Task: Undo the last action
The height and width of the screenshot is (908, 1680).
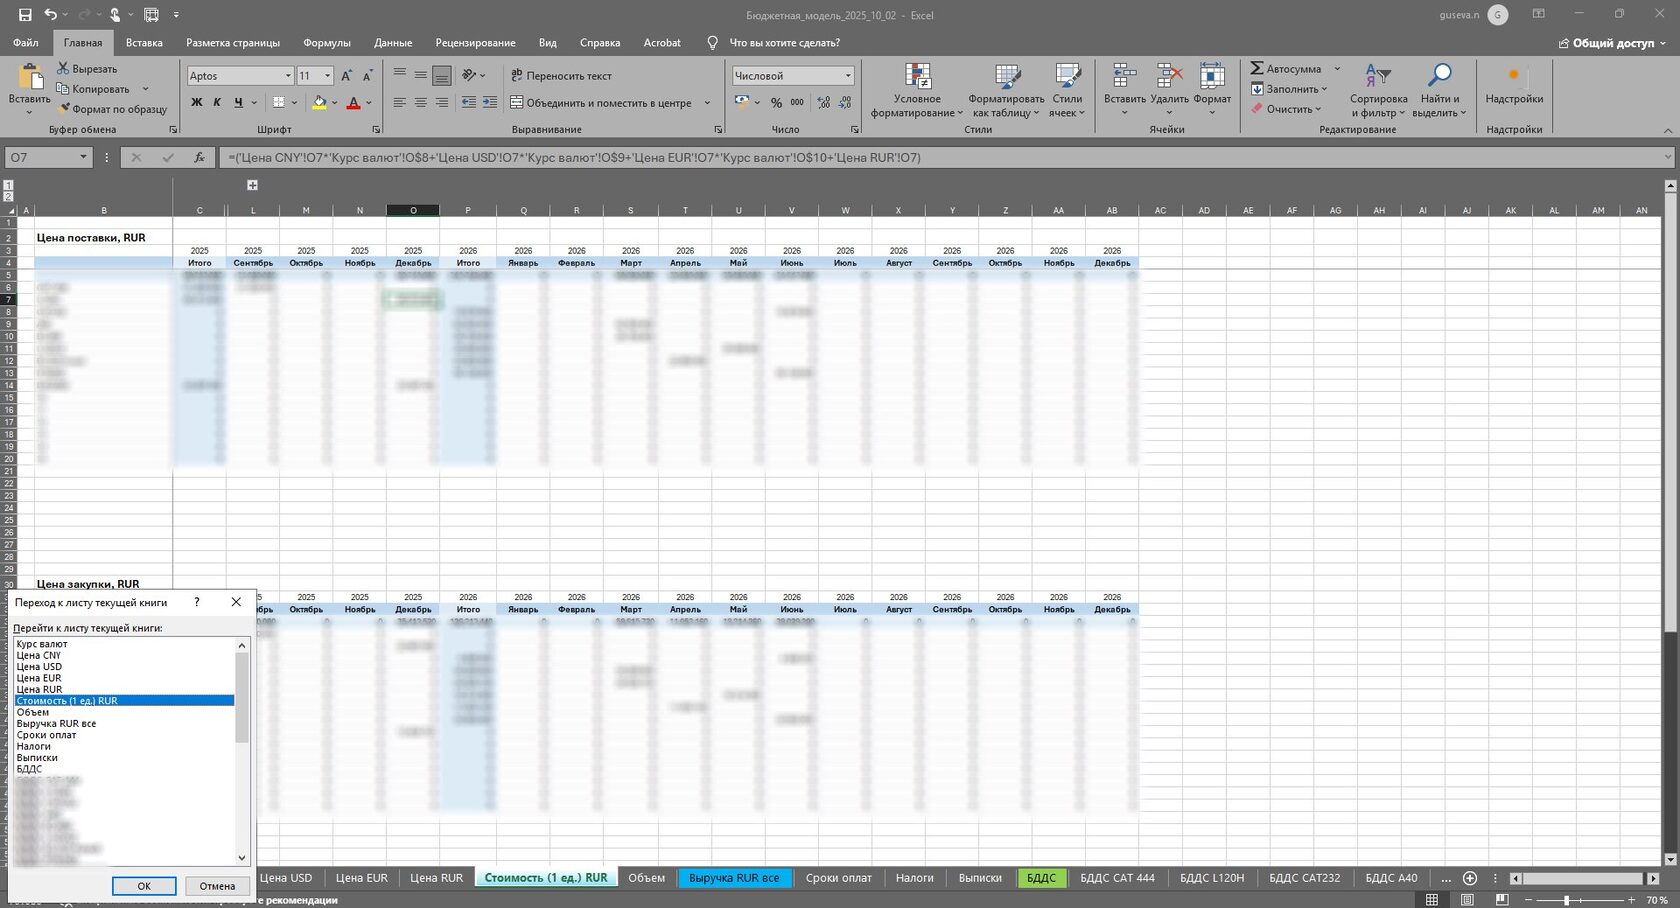Action: pyautogui.click(x=50, y=15)
